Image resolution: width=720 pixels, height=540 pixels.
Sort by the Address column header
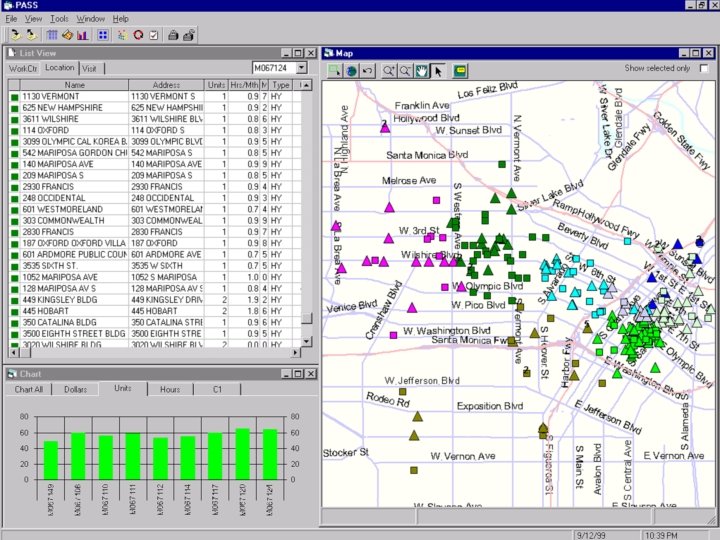click(x=166, y=85)
